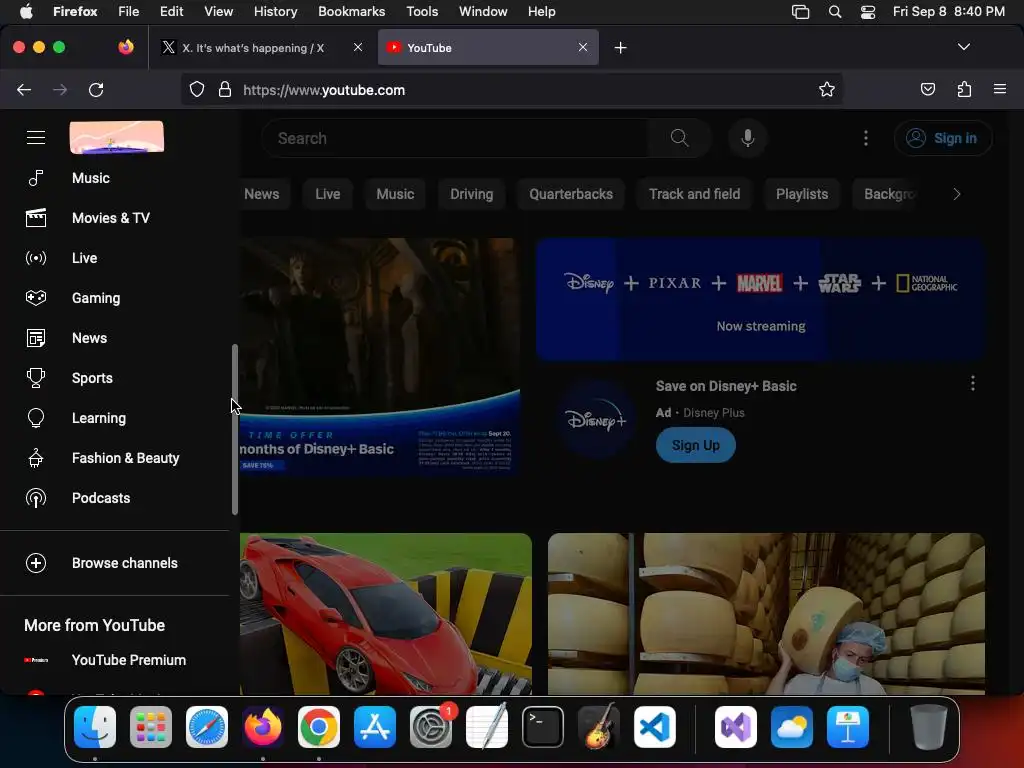Image resolution: width=1024 pixels, height=768 pixels.
Task: Open the Edit menu in the menu bar
Action: point(171,11)
